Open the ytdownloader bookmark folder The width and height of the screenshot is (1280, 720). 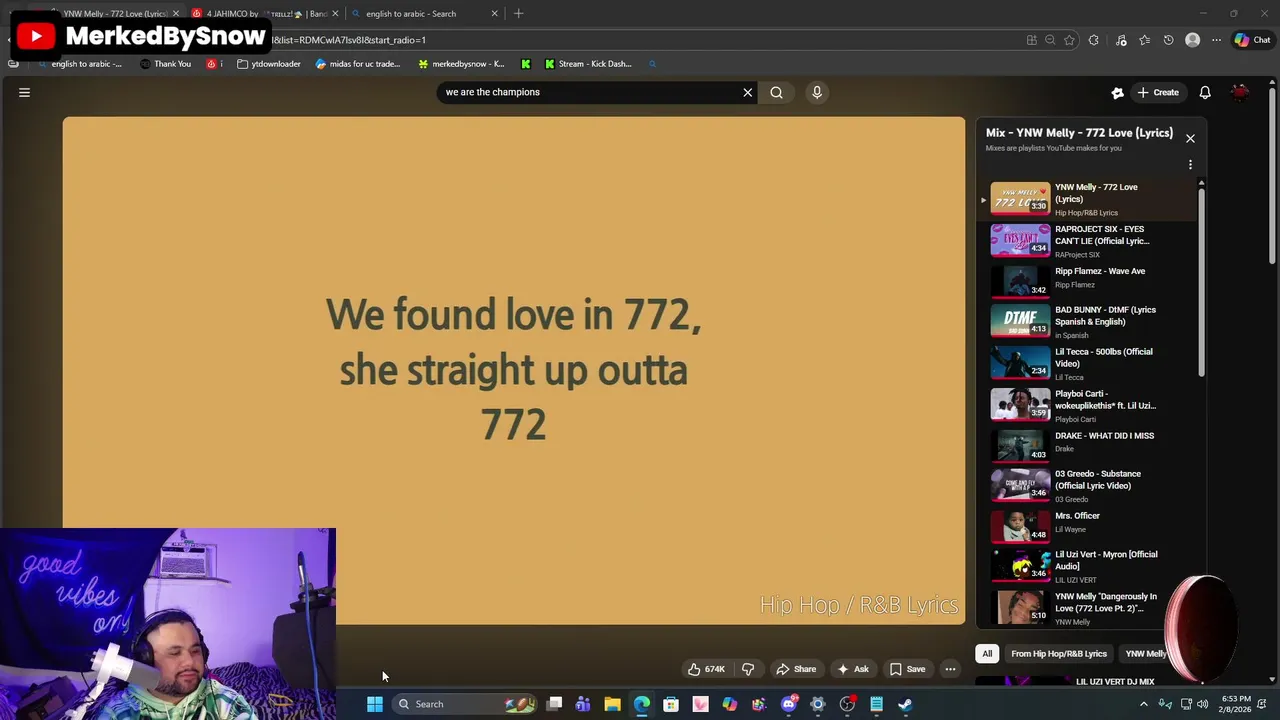coord(269,64)
